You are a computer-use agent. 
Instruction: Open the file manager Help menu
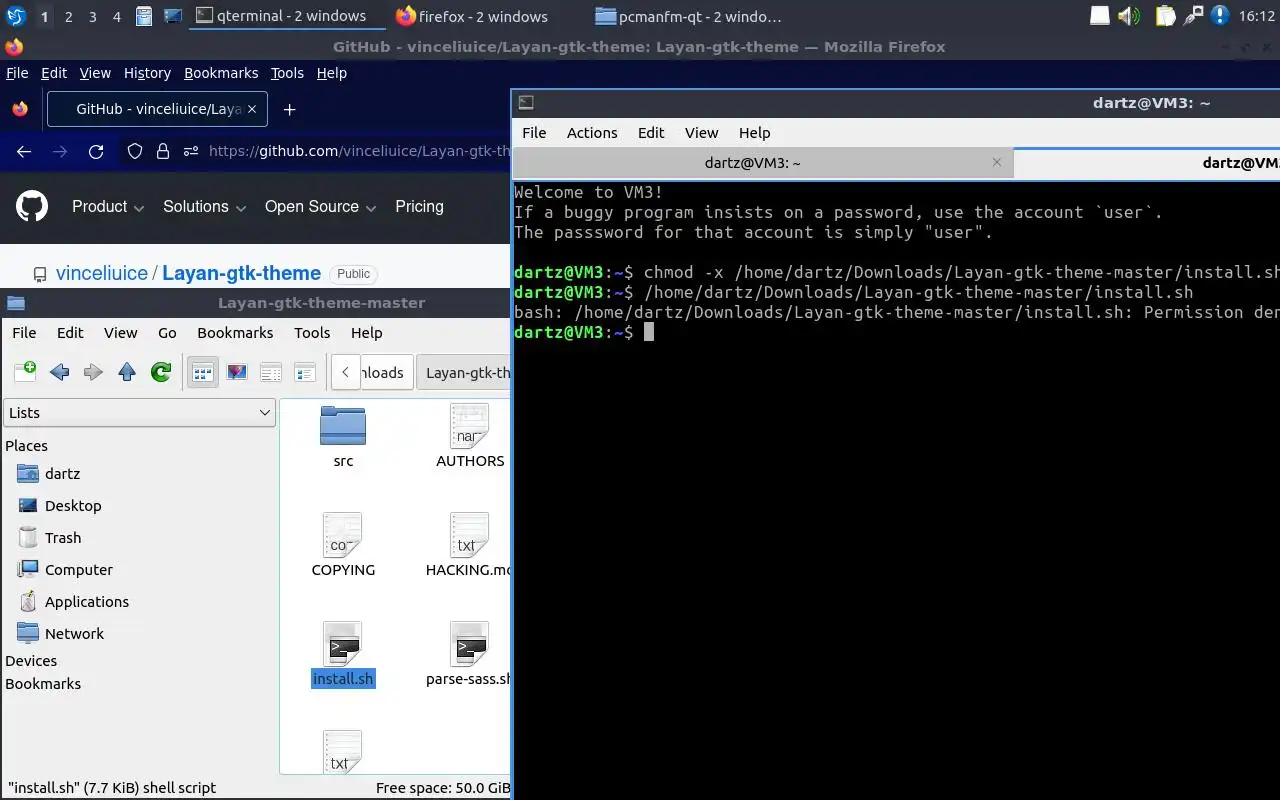[366, 332]
